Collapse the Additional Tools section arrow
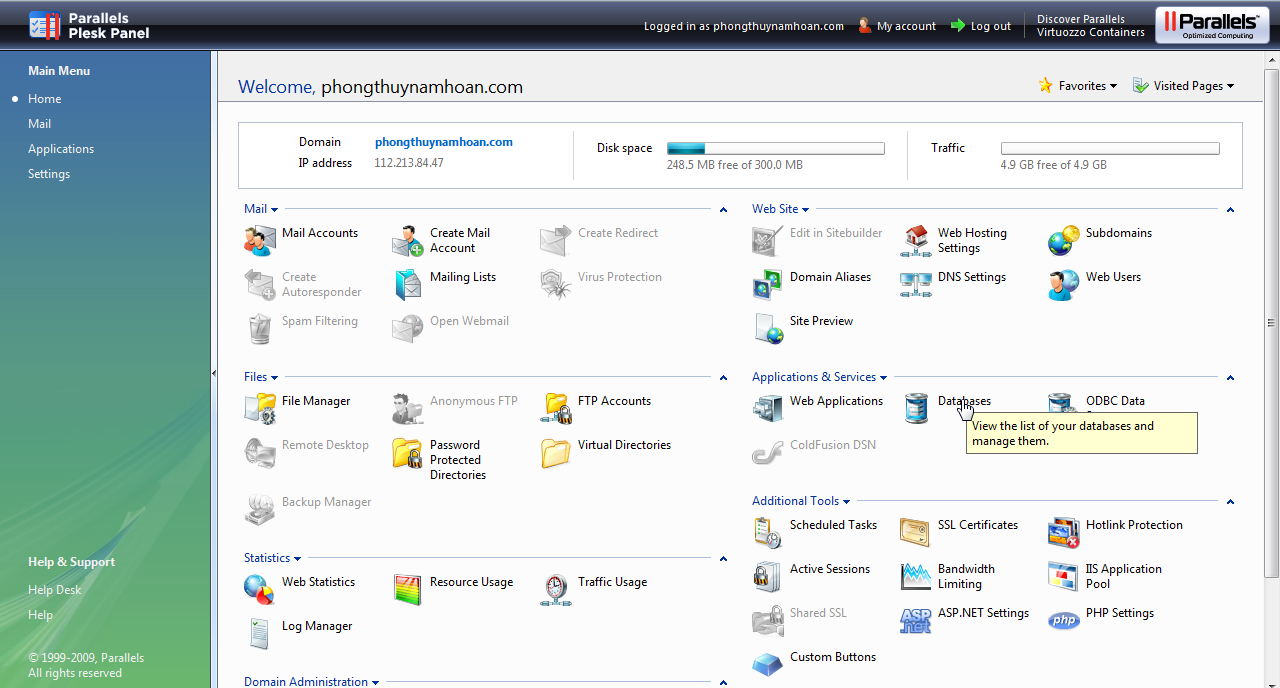Image resolution: width=1280 pixels, height=688 pixels. [x=1230, y=502]
